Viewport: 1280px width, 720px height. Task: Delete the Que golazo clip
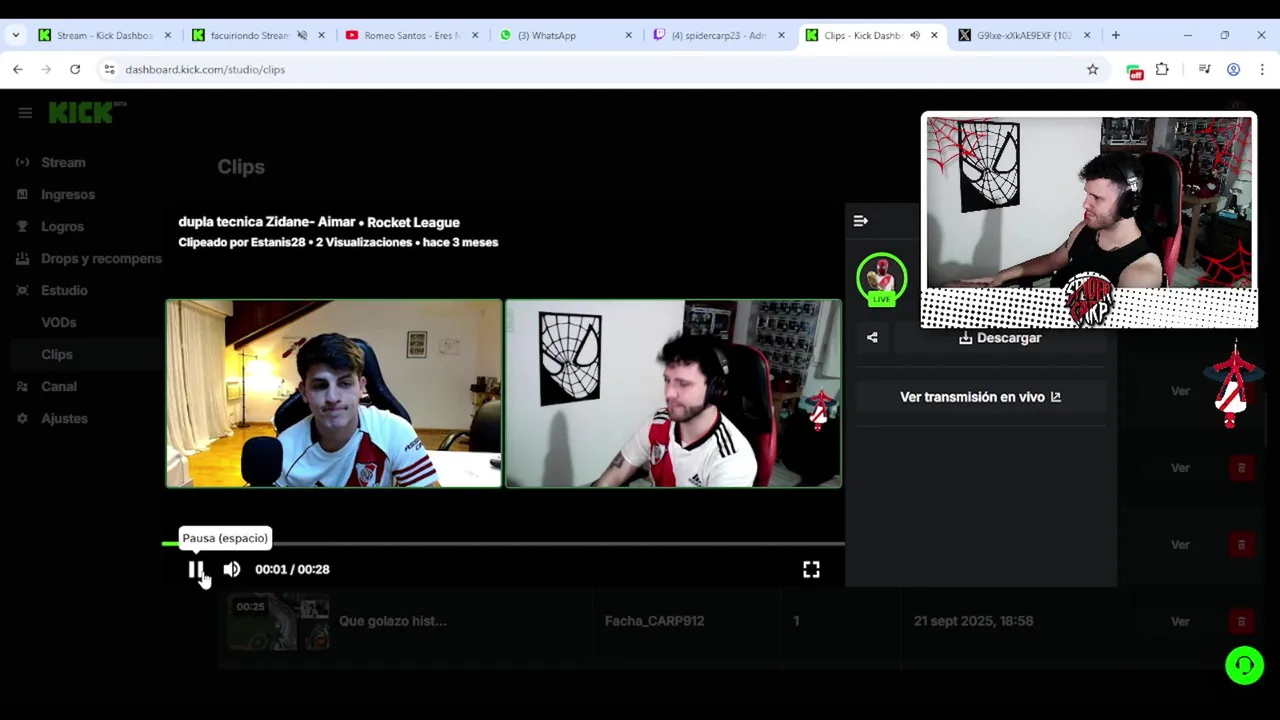pos(1241,621)
